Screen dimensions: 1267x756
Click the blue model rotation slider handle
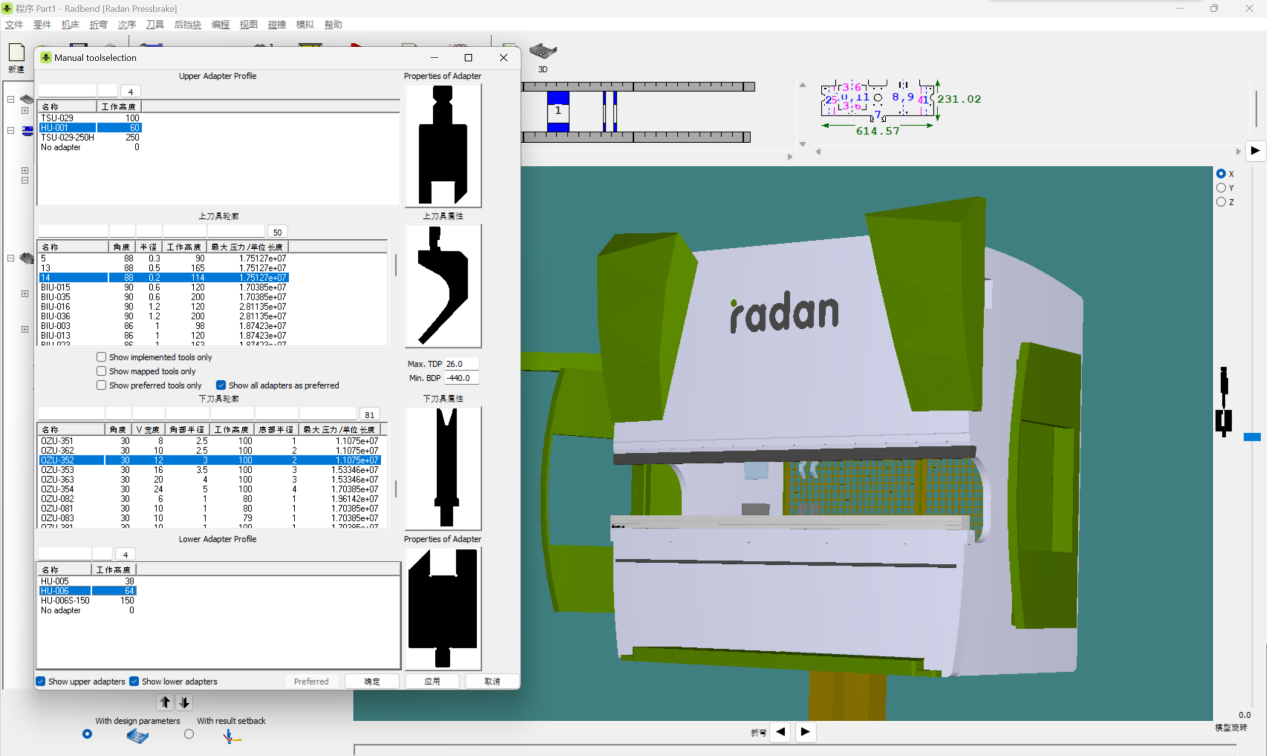[1252, 437]
